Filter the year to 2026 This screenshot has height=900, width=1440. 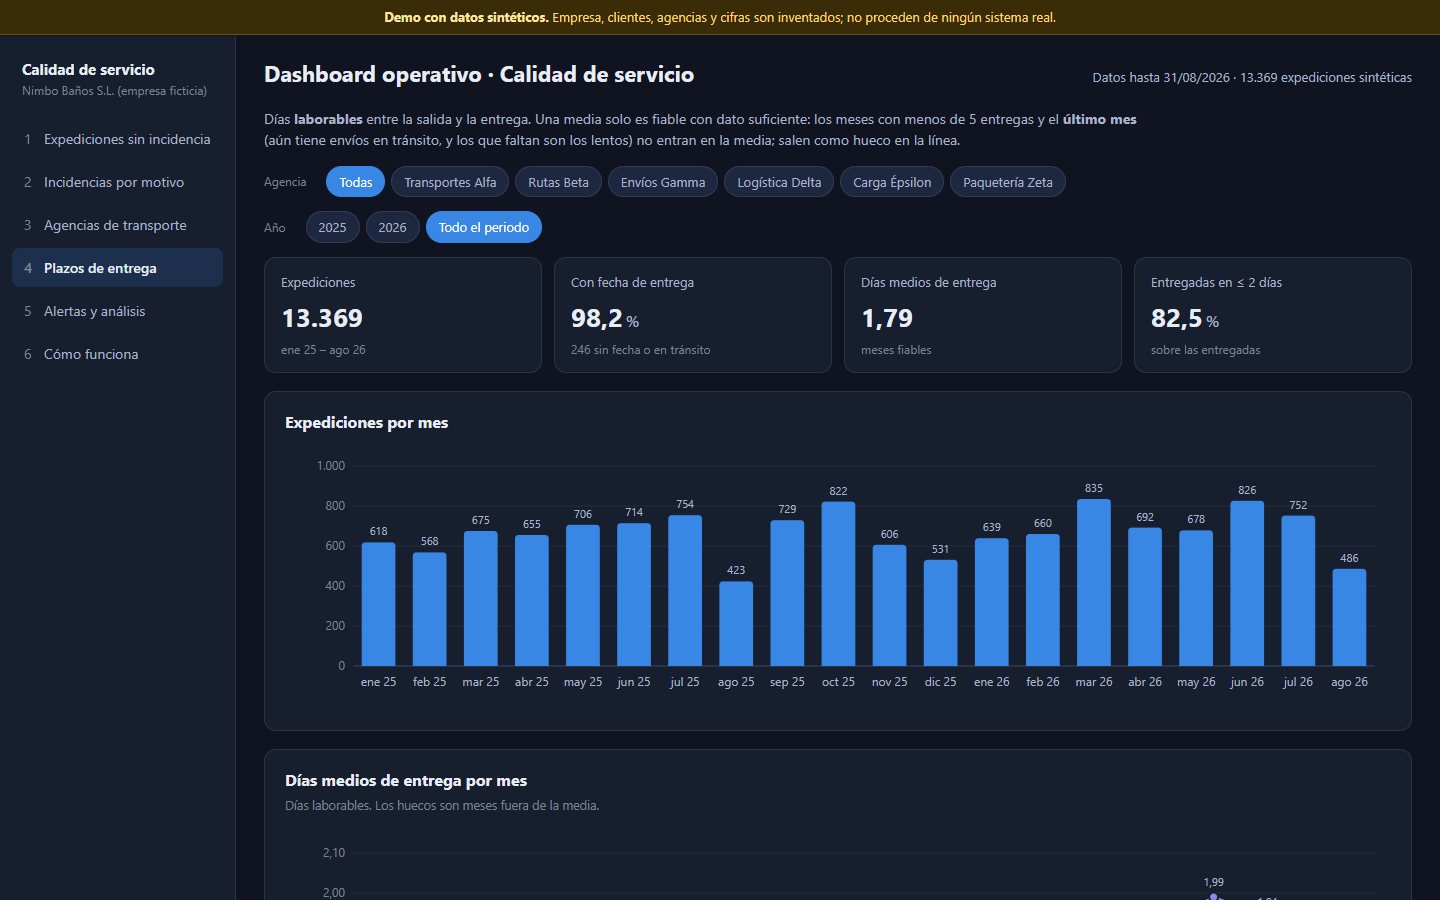pyautogui.click(x=392, y=227)
